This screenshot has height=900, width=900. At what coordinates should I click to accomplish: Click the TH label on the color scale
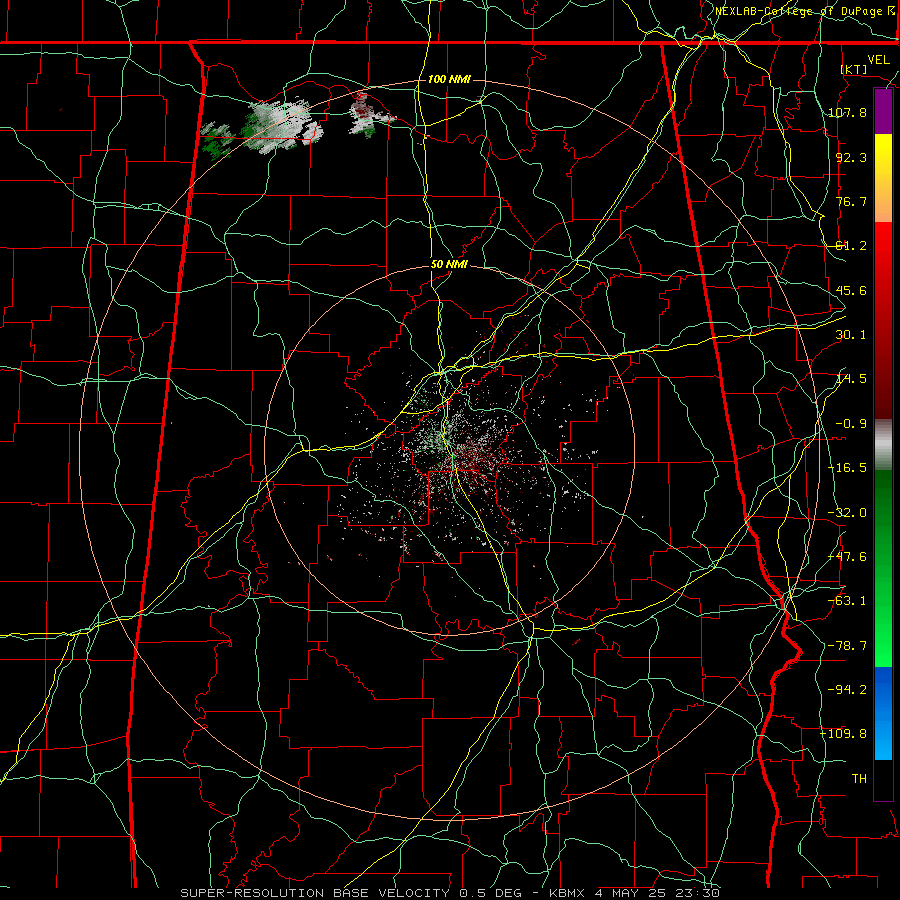point(859,779)
